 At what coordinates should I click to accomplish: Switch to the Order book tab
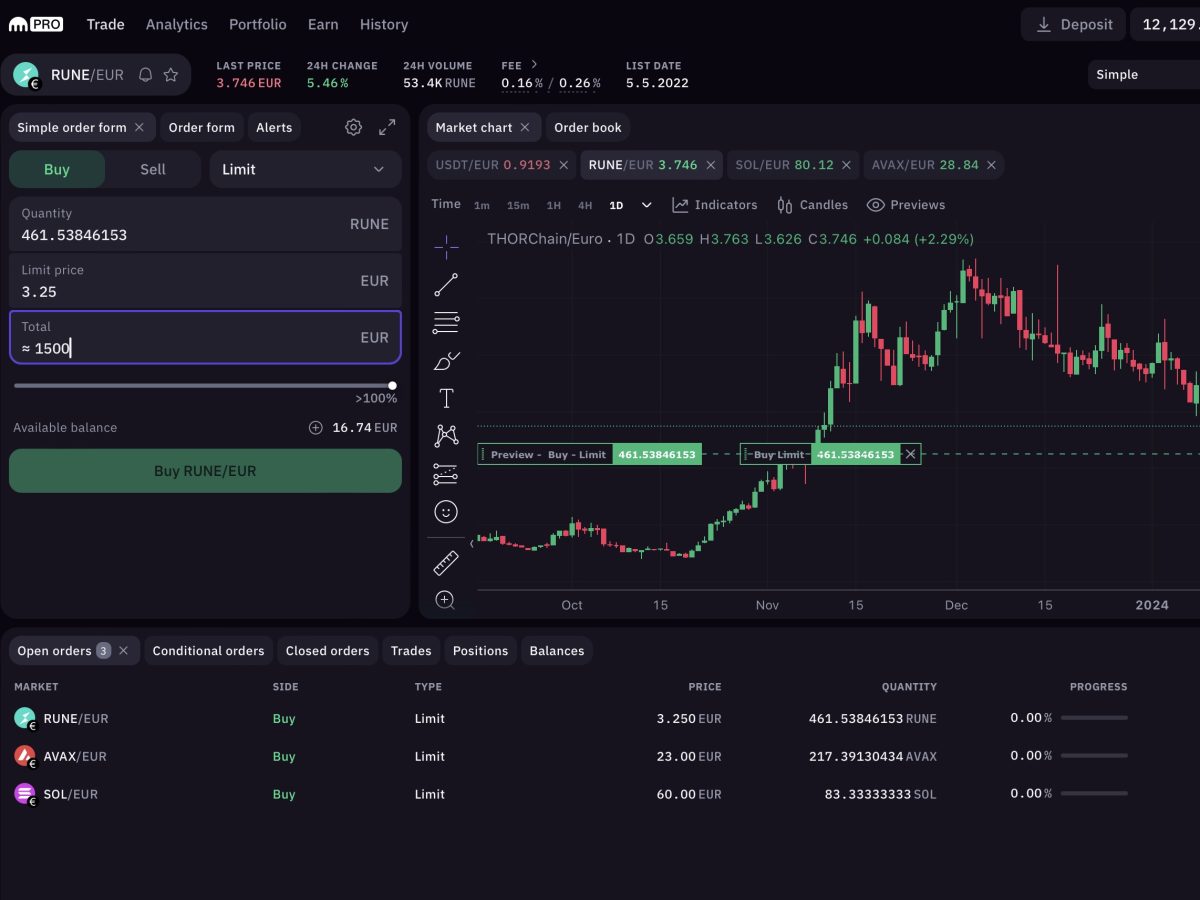click(x=588, y=127)
